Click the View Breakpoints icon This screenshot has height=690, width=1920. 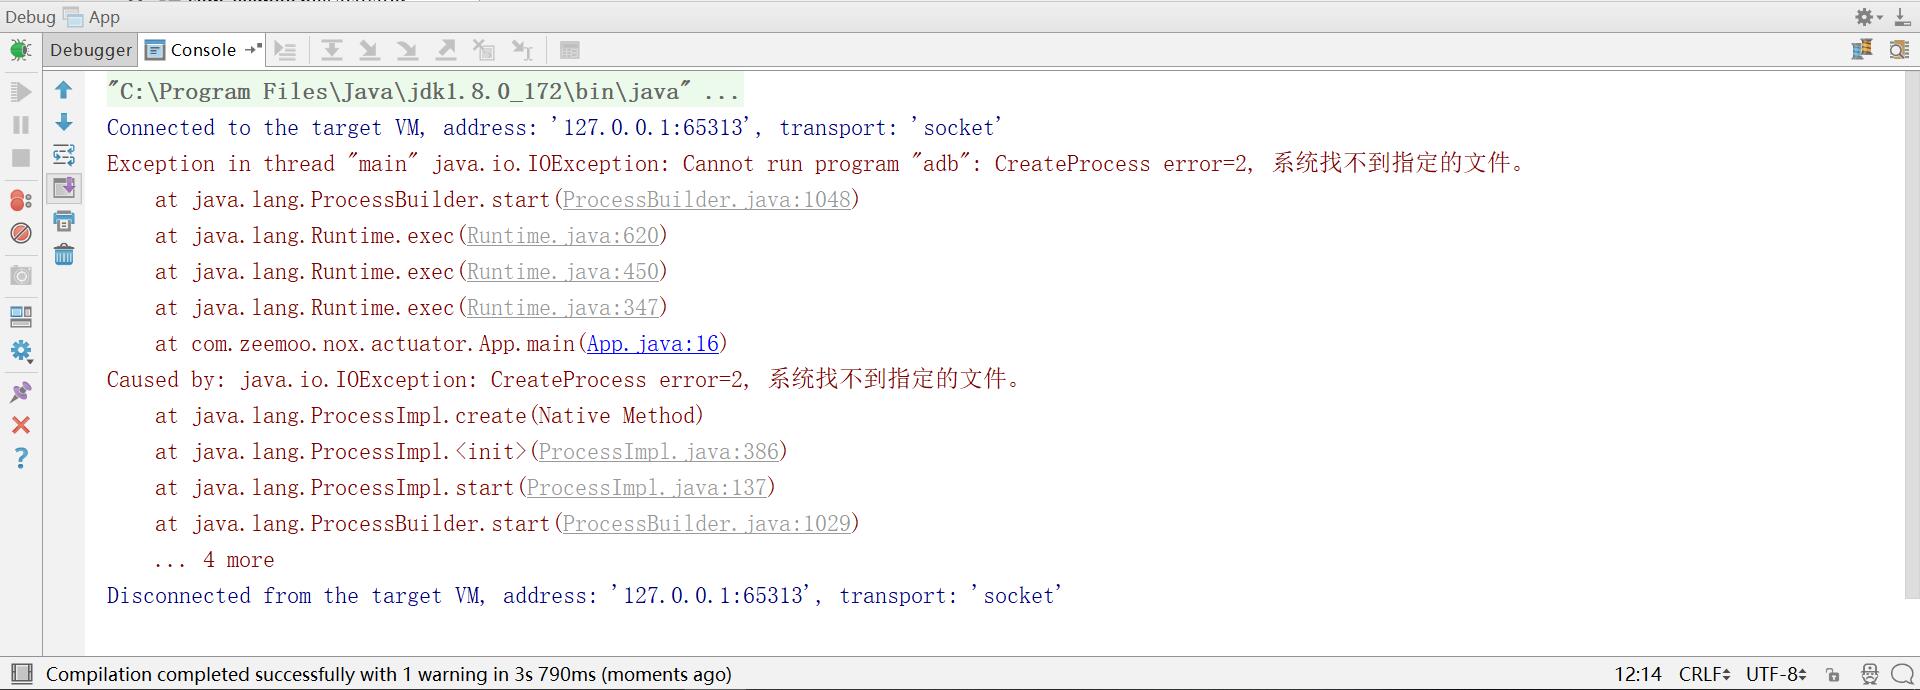(x=20, y=200)
